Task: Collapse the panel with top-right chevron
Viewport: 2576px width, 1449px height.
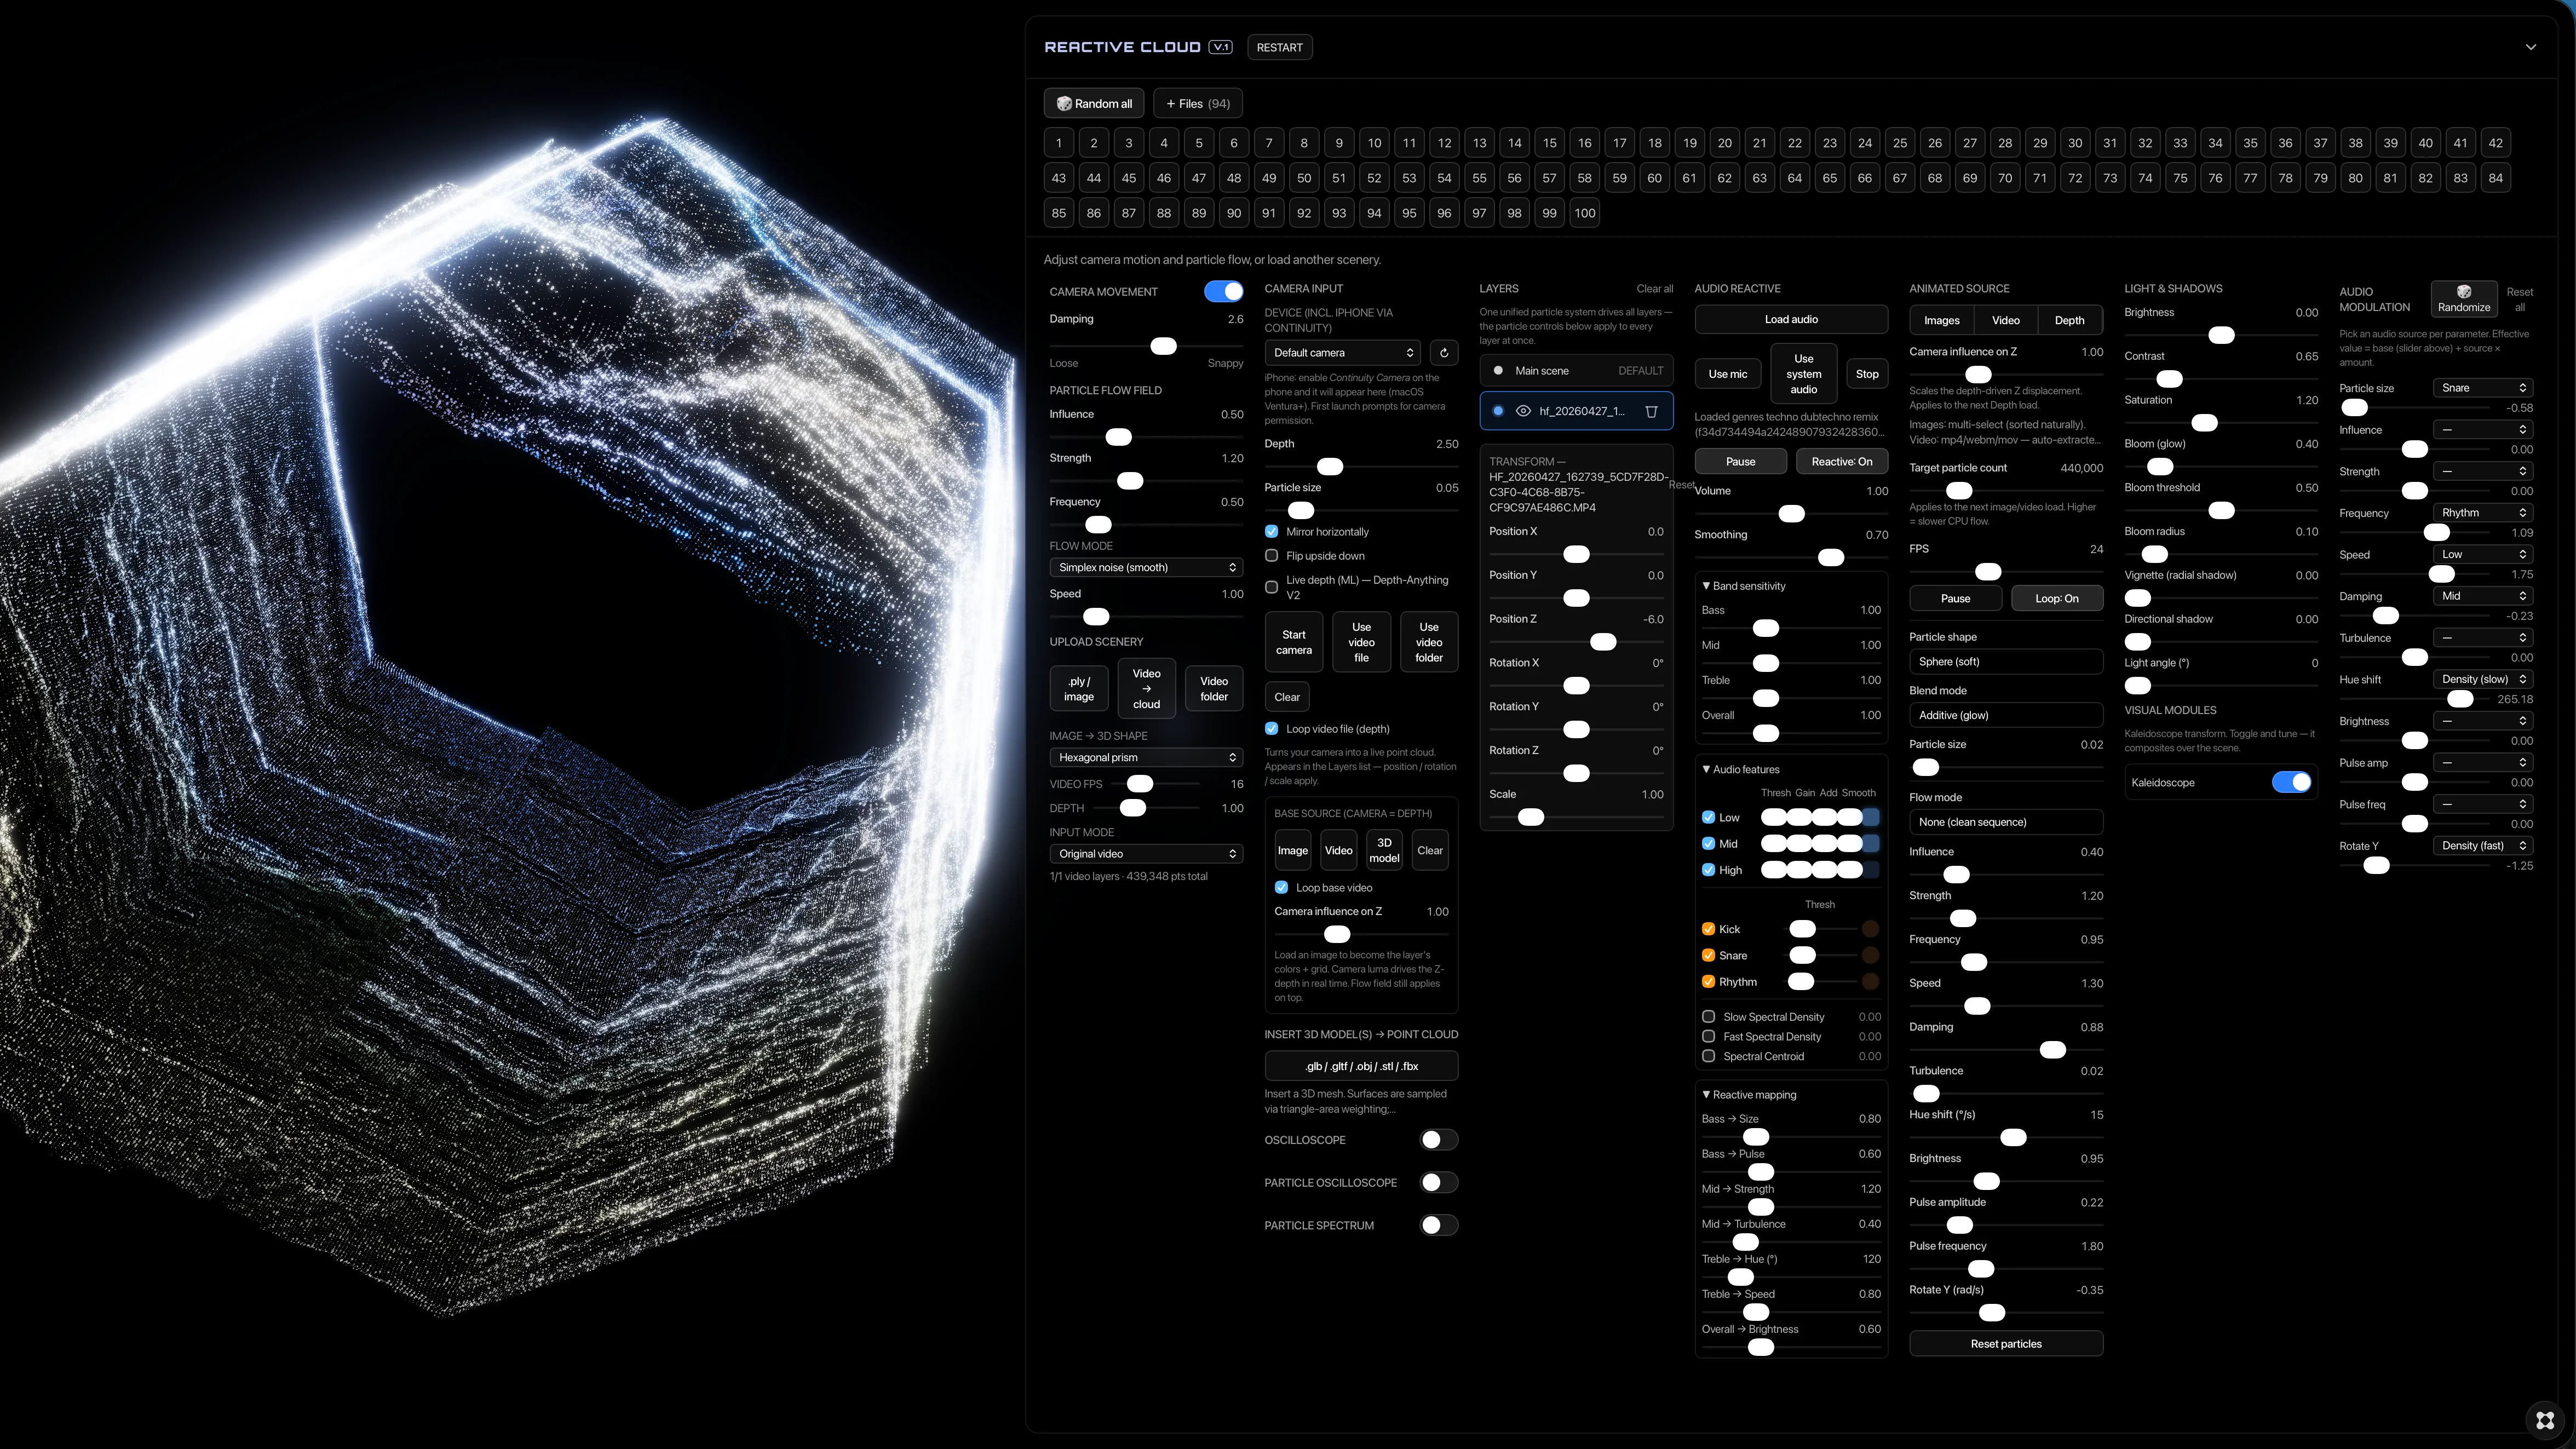Action: 2530,47
